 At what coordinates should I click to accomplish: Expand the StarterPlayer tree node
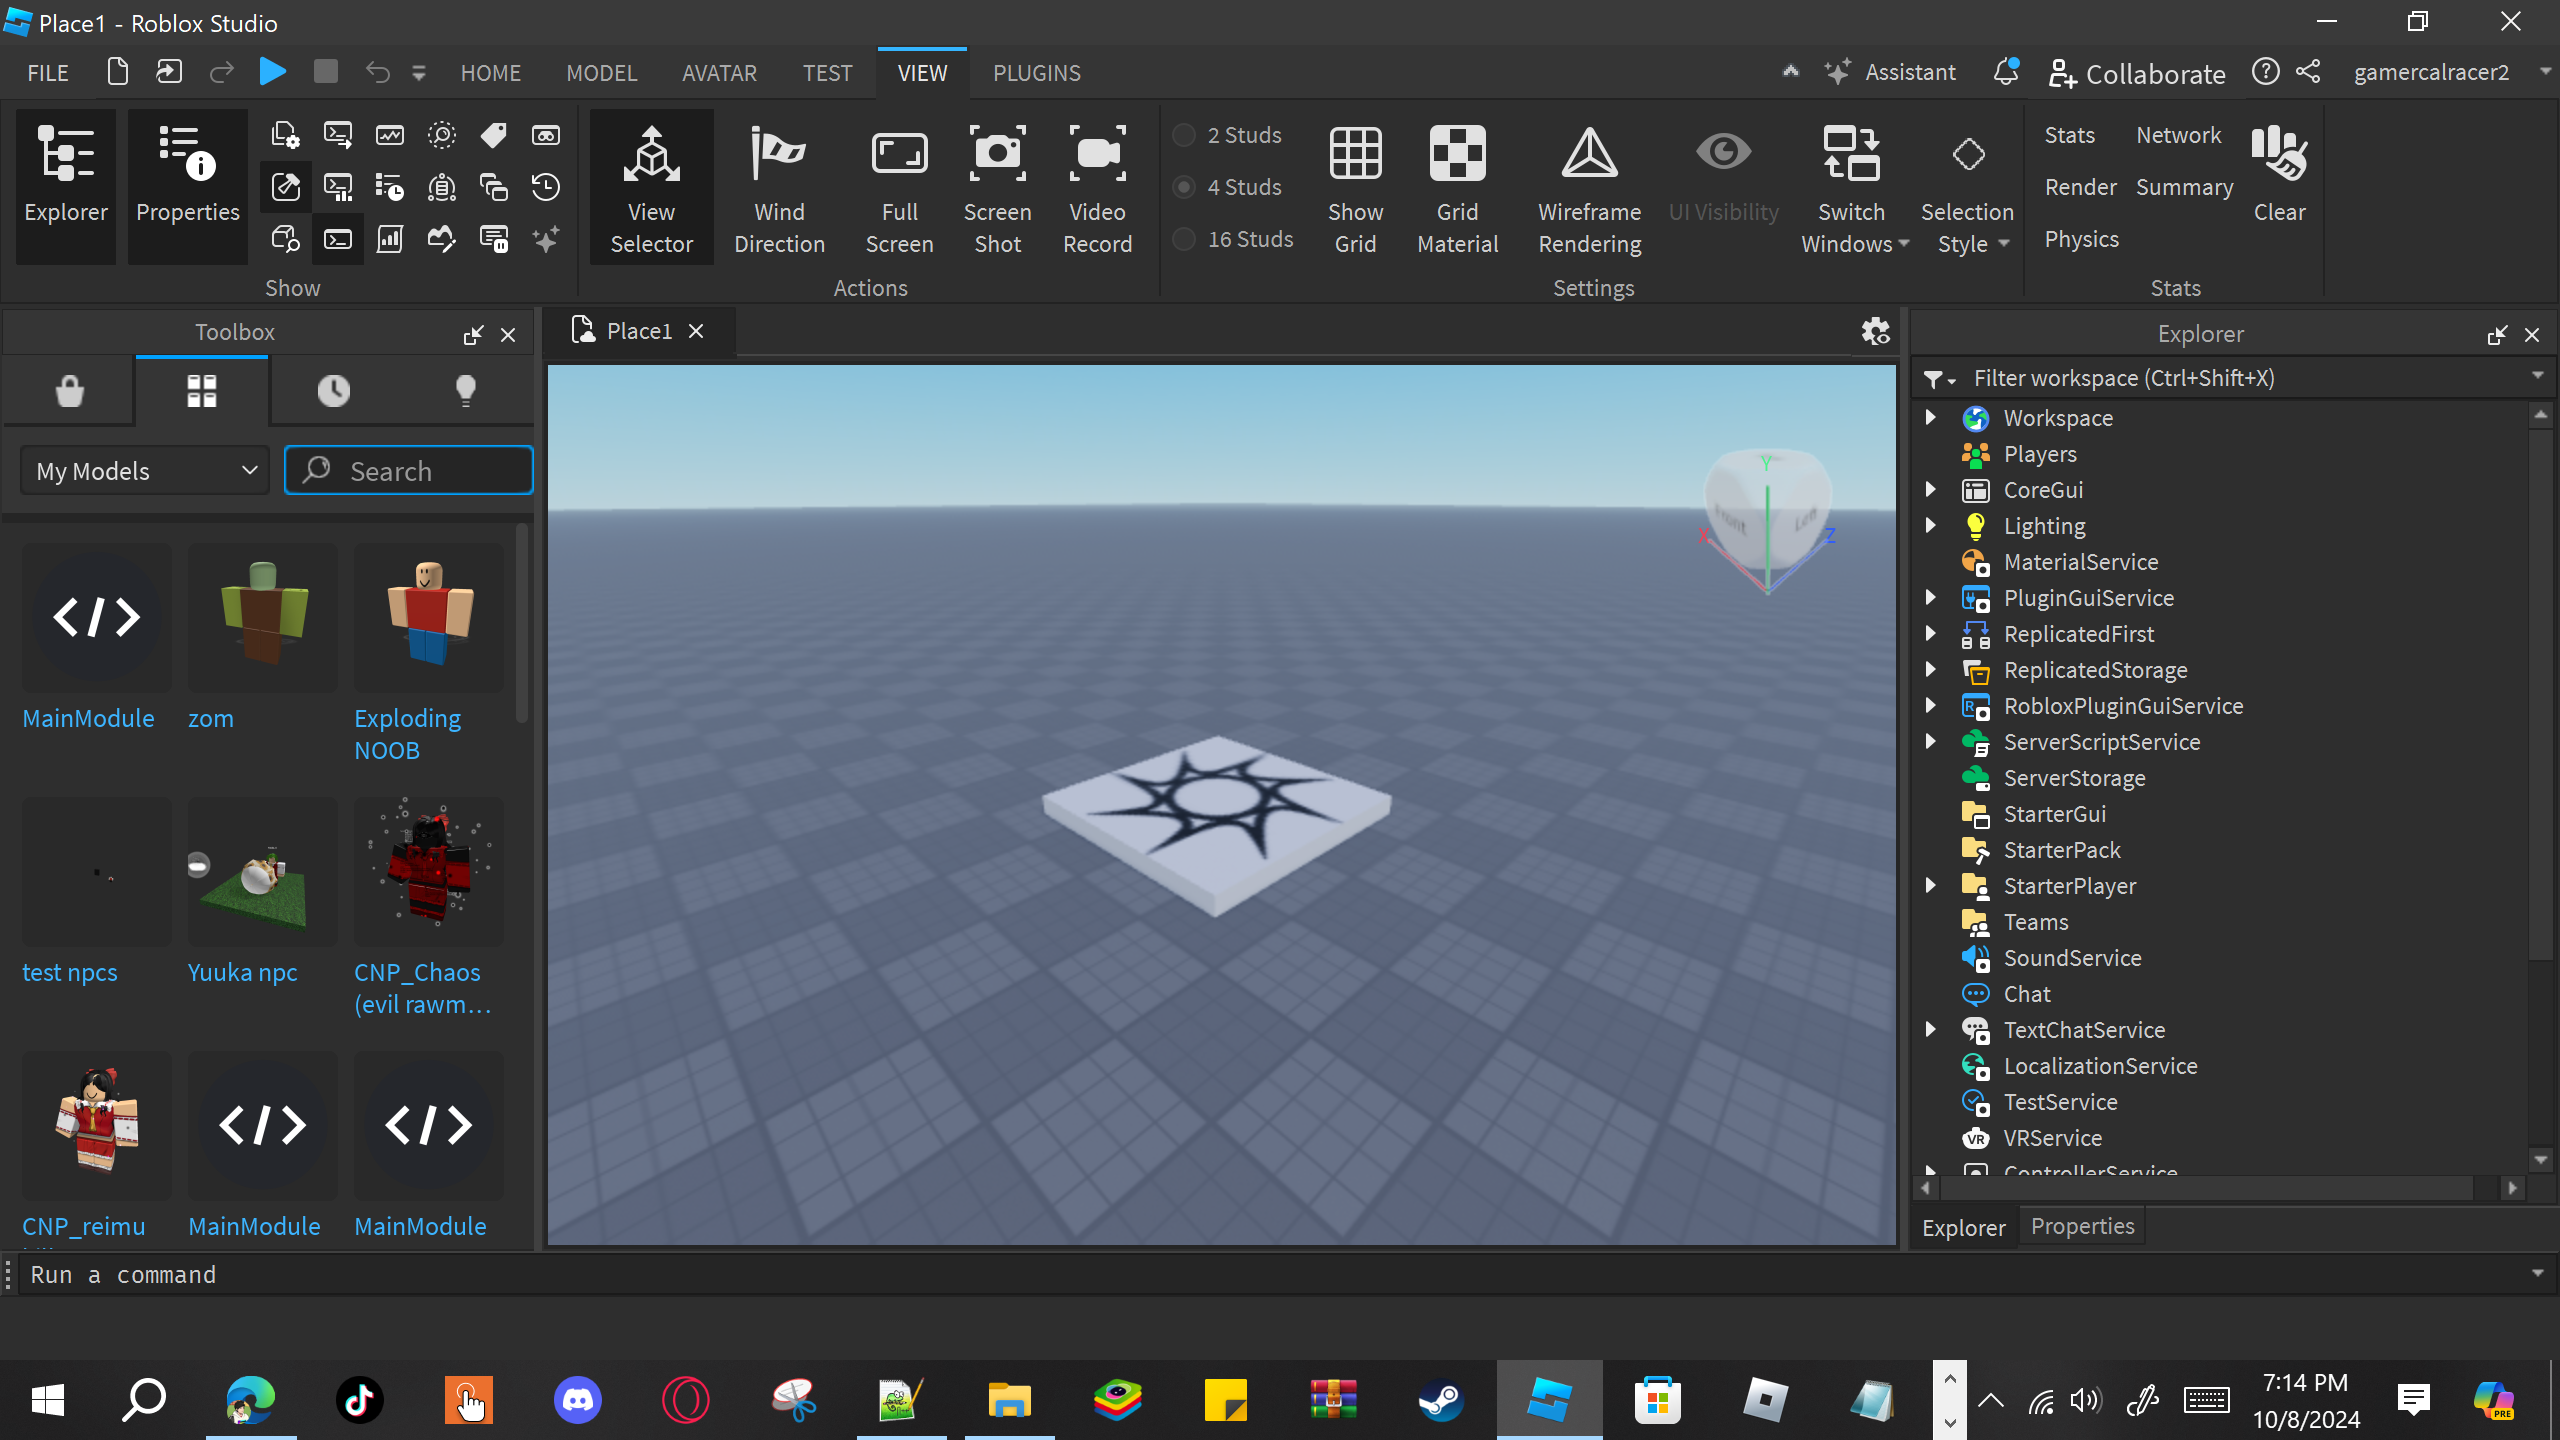coord(1930,886)
